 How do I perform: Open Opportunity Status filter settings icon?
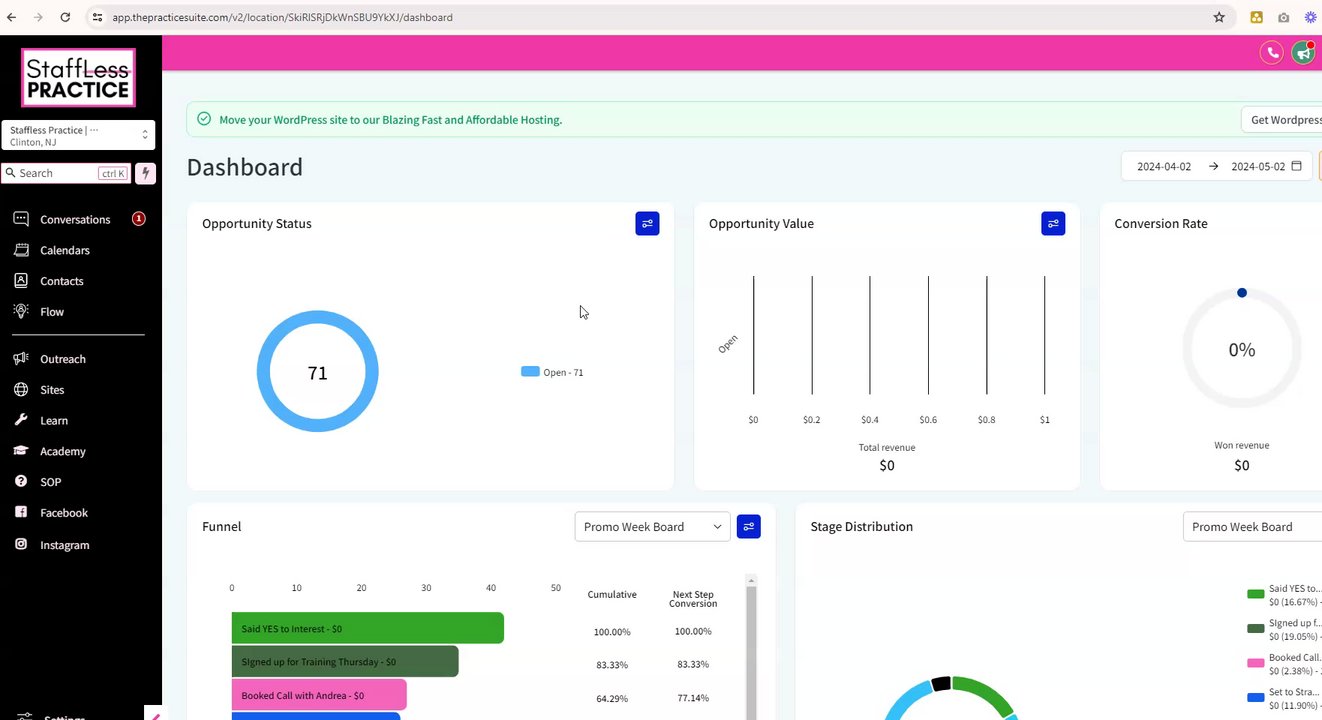(647, 223)
